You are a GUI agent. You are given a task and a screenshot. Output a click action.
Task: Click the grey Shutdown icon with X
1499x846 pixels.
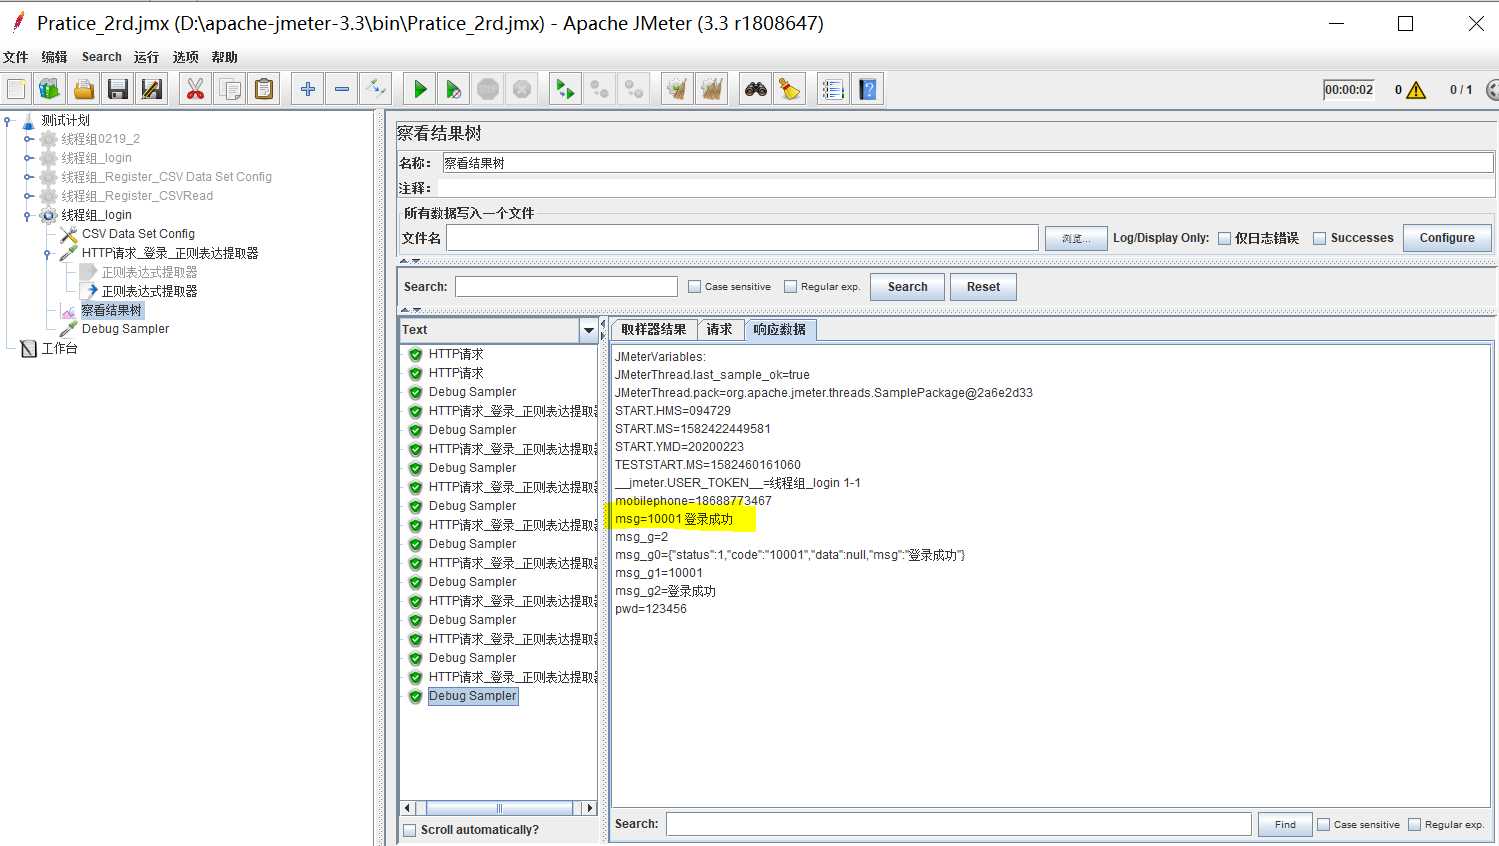522,89
